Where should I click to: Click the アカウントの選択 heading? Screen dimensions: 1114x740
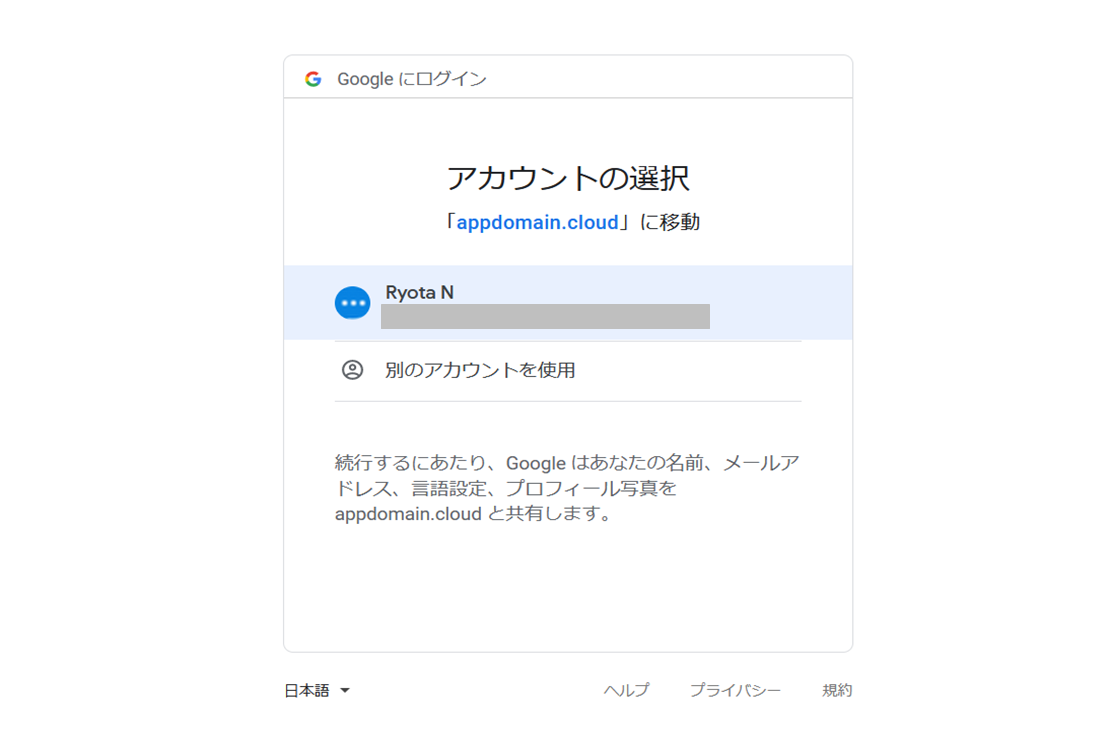coord(567,179)
